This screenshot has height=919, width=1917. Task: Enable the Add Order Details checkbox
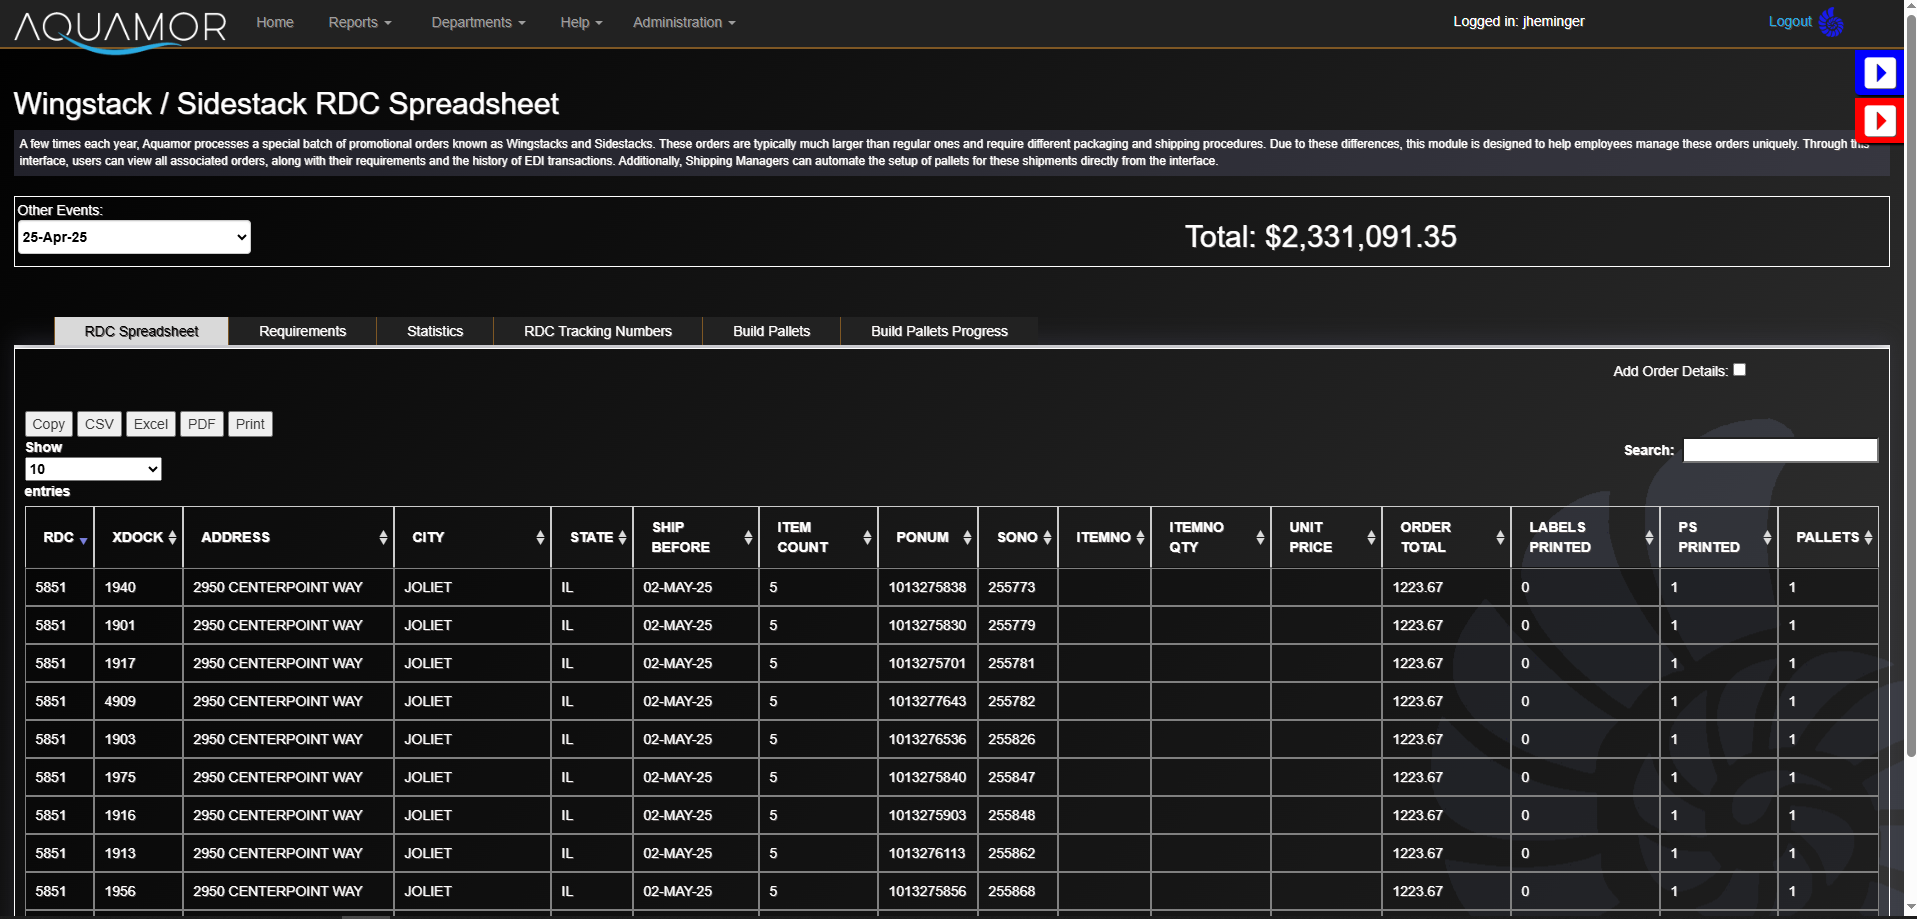(1739, 369)
